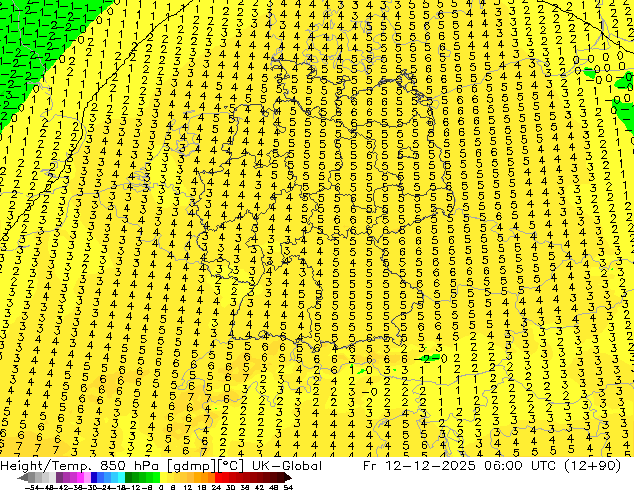The image size is (634, 490).
Task: Click the blue segment of the temperature legend
Action: 108,478
